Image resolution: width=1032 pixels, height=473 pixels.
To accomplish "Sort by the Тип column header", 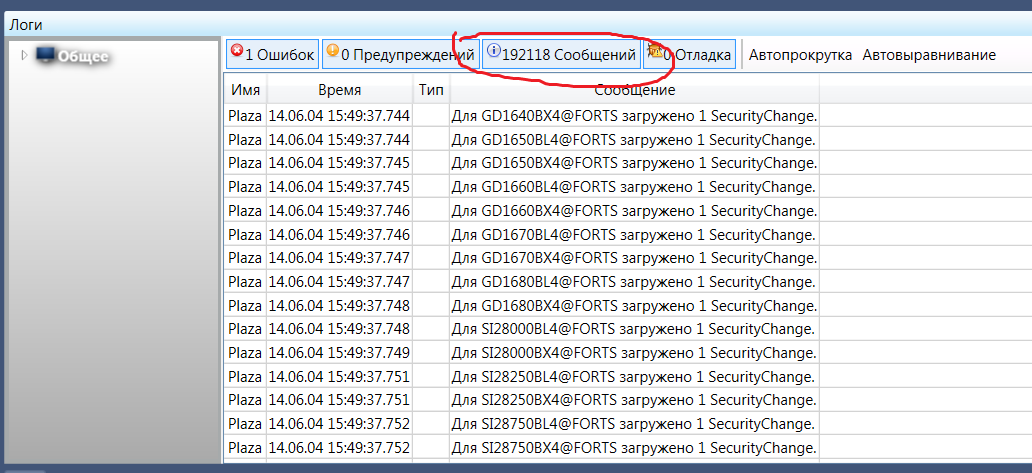I will pos(431,90).
